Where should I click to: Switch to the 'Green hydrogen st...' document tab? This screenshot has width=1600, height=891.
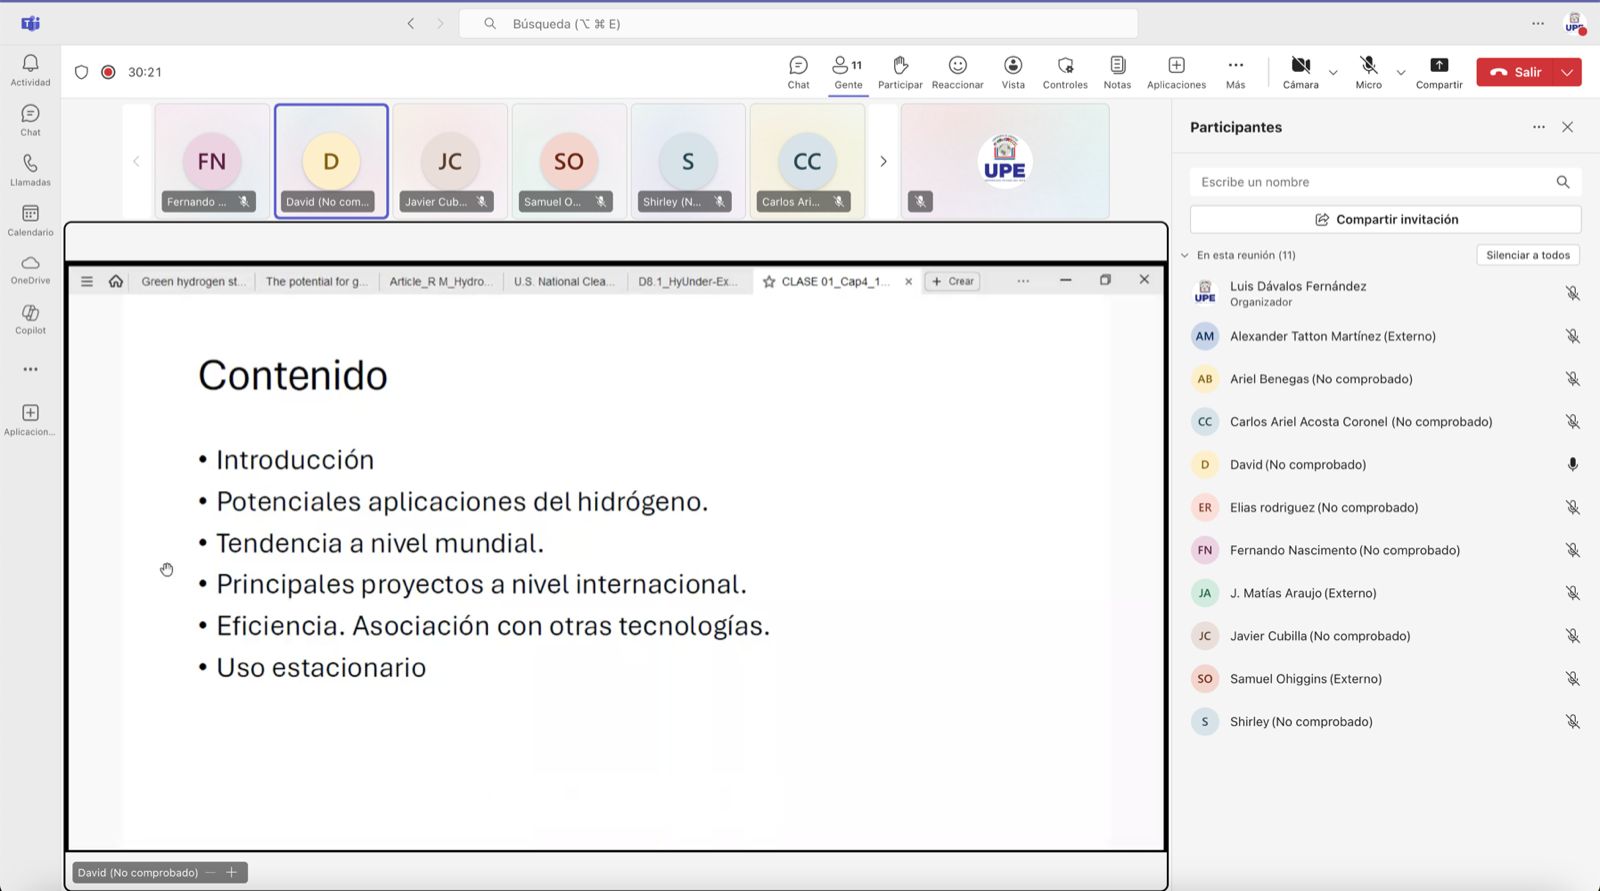point(192,282)
